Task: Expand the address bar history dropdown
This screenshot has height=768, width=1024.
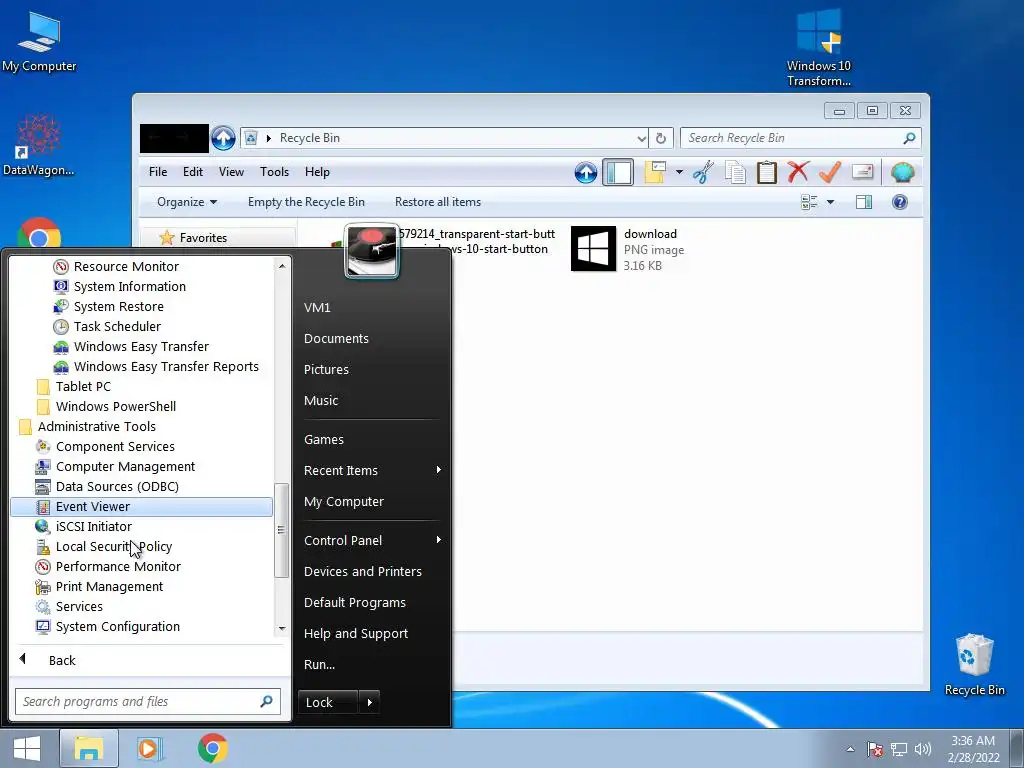Action: (641, 138)
